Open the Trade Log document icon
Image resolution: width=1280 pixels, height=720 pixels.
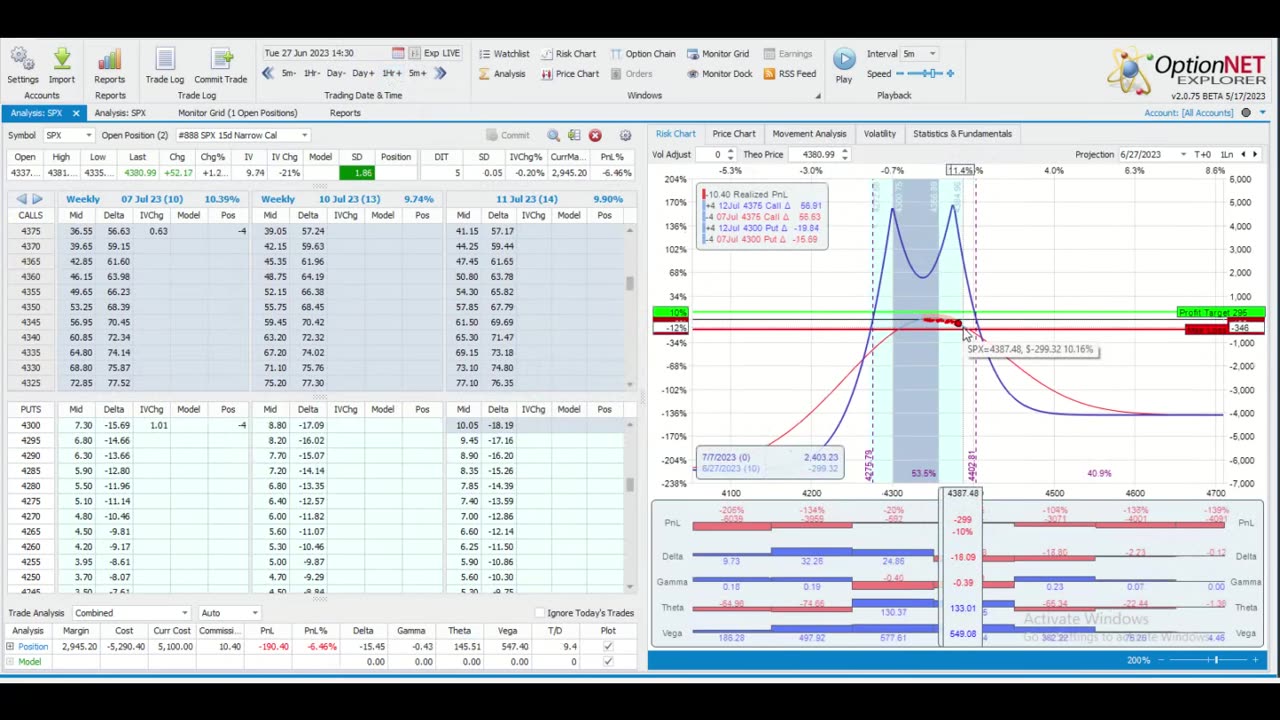click(x=165, y=60)
